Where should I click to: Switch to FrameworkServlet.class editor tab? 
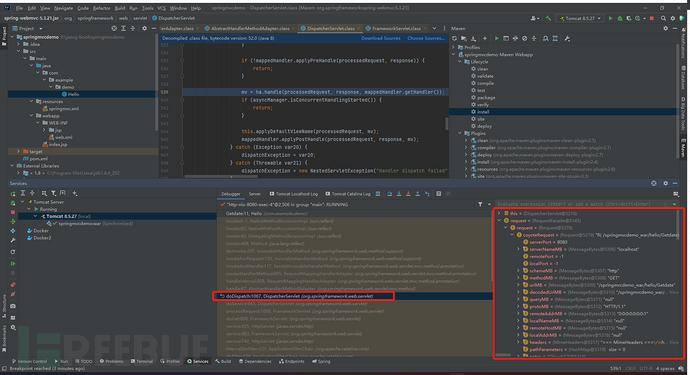coord(396,28)
